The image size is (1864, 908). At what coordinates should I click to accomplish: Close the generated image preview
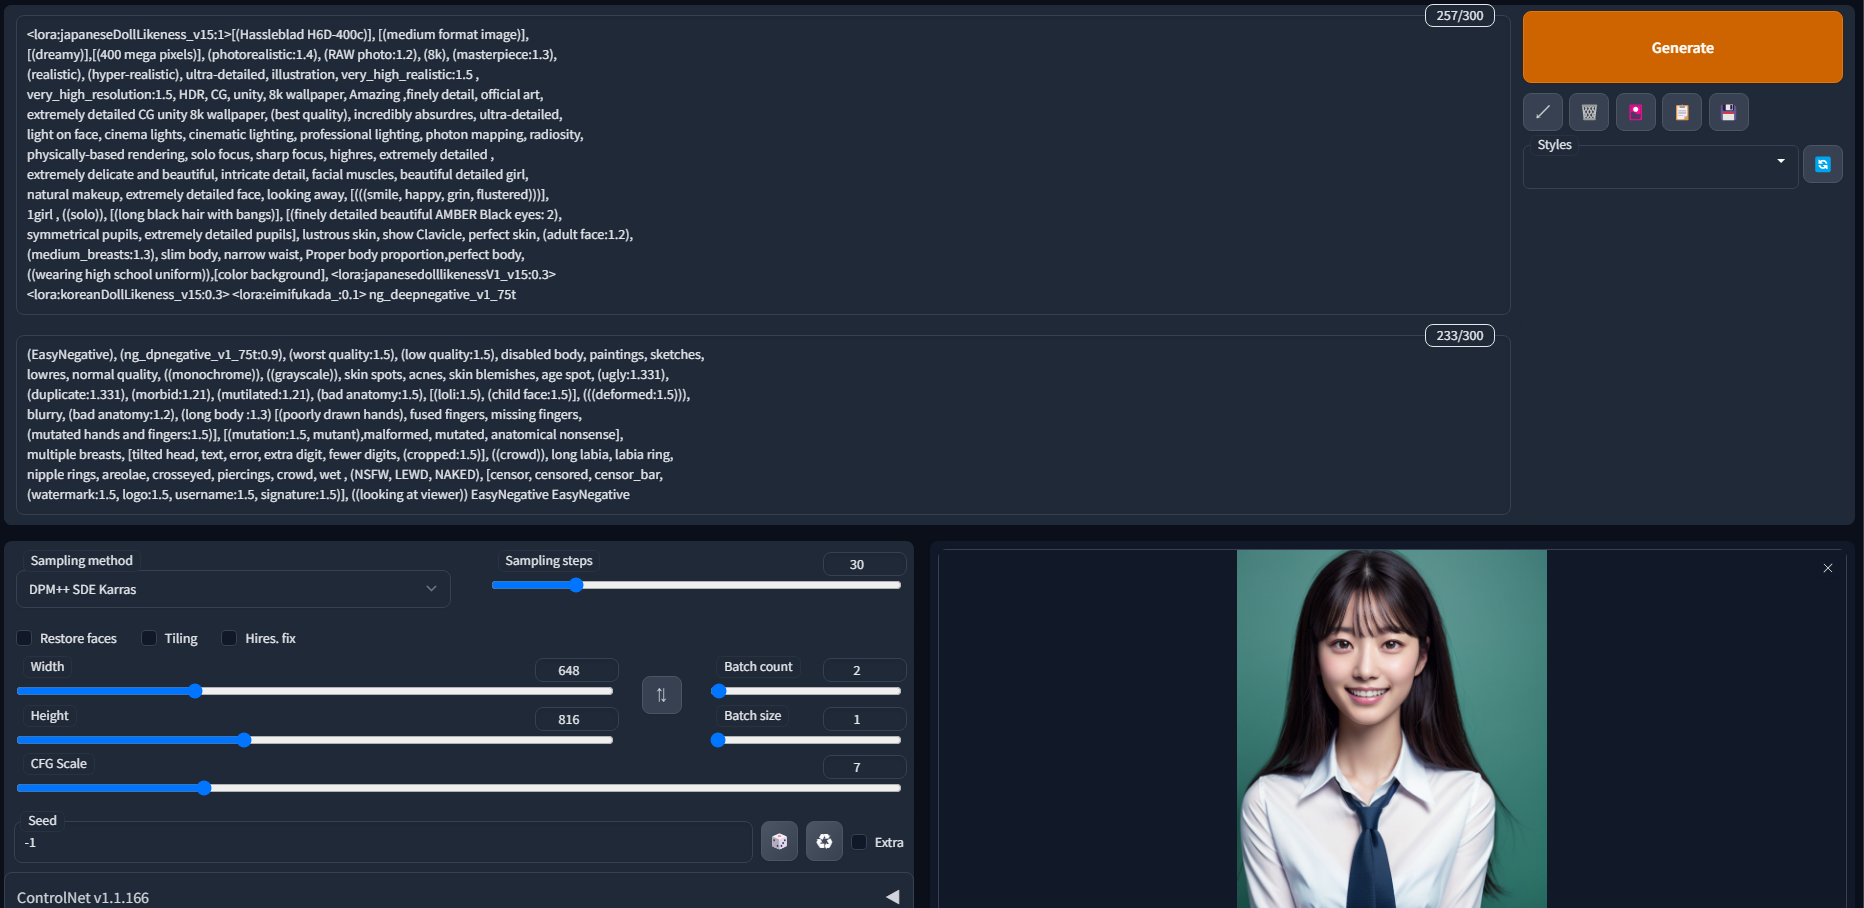tap(1827, 568)
